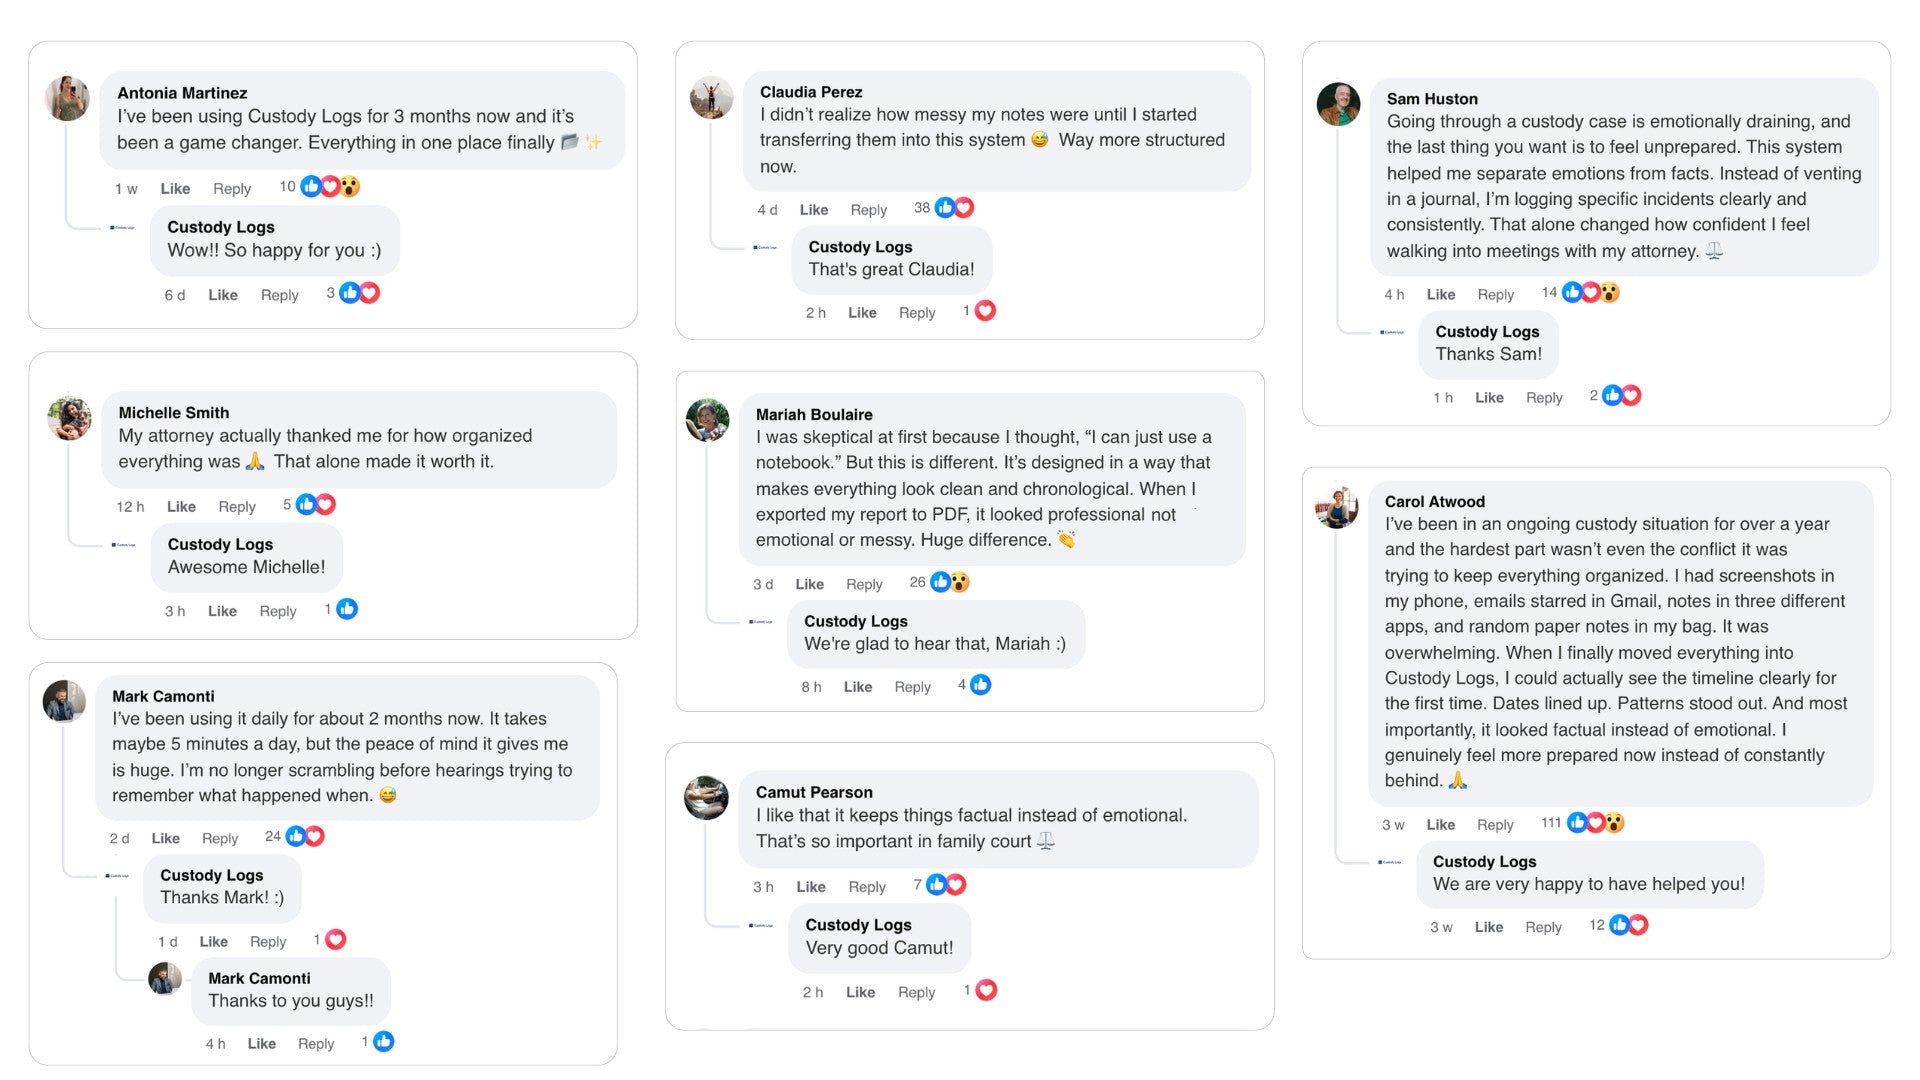Like Michelle Smith's comment
The height and width of the screenshot is (1080, 1920).
click(x=181, y=507)
